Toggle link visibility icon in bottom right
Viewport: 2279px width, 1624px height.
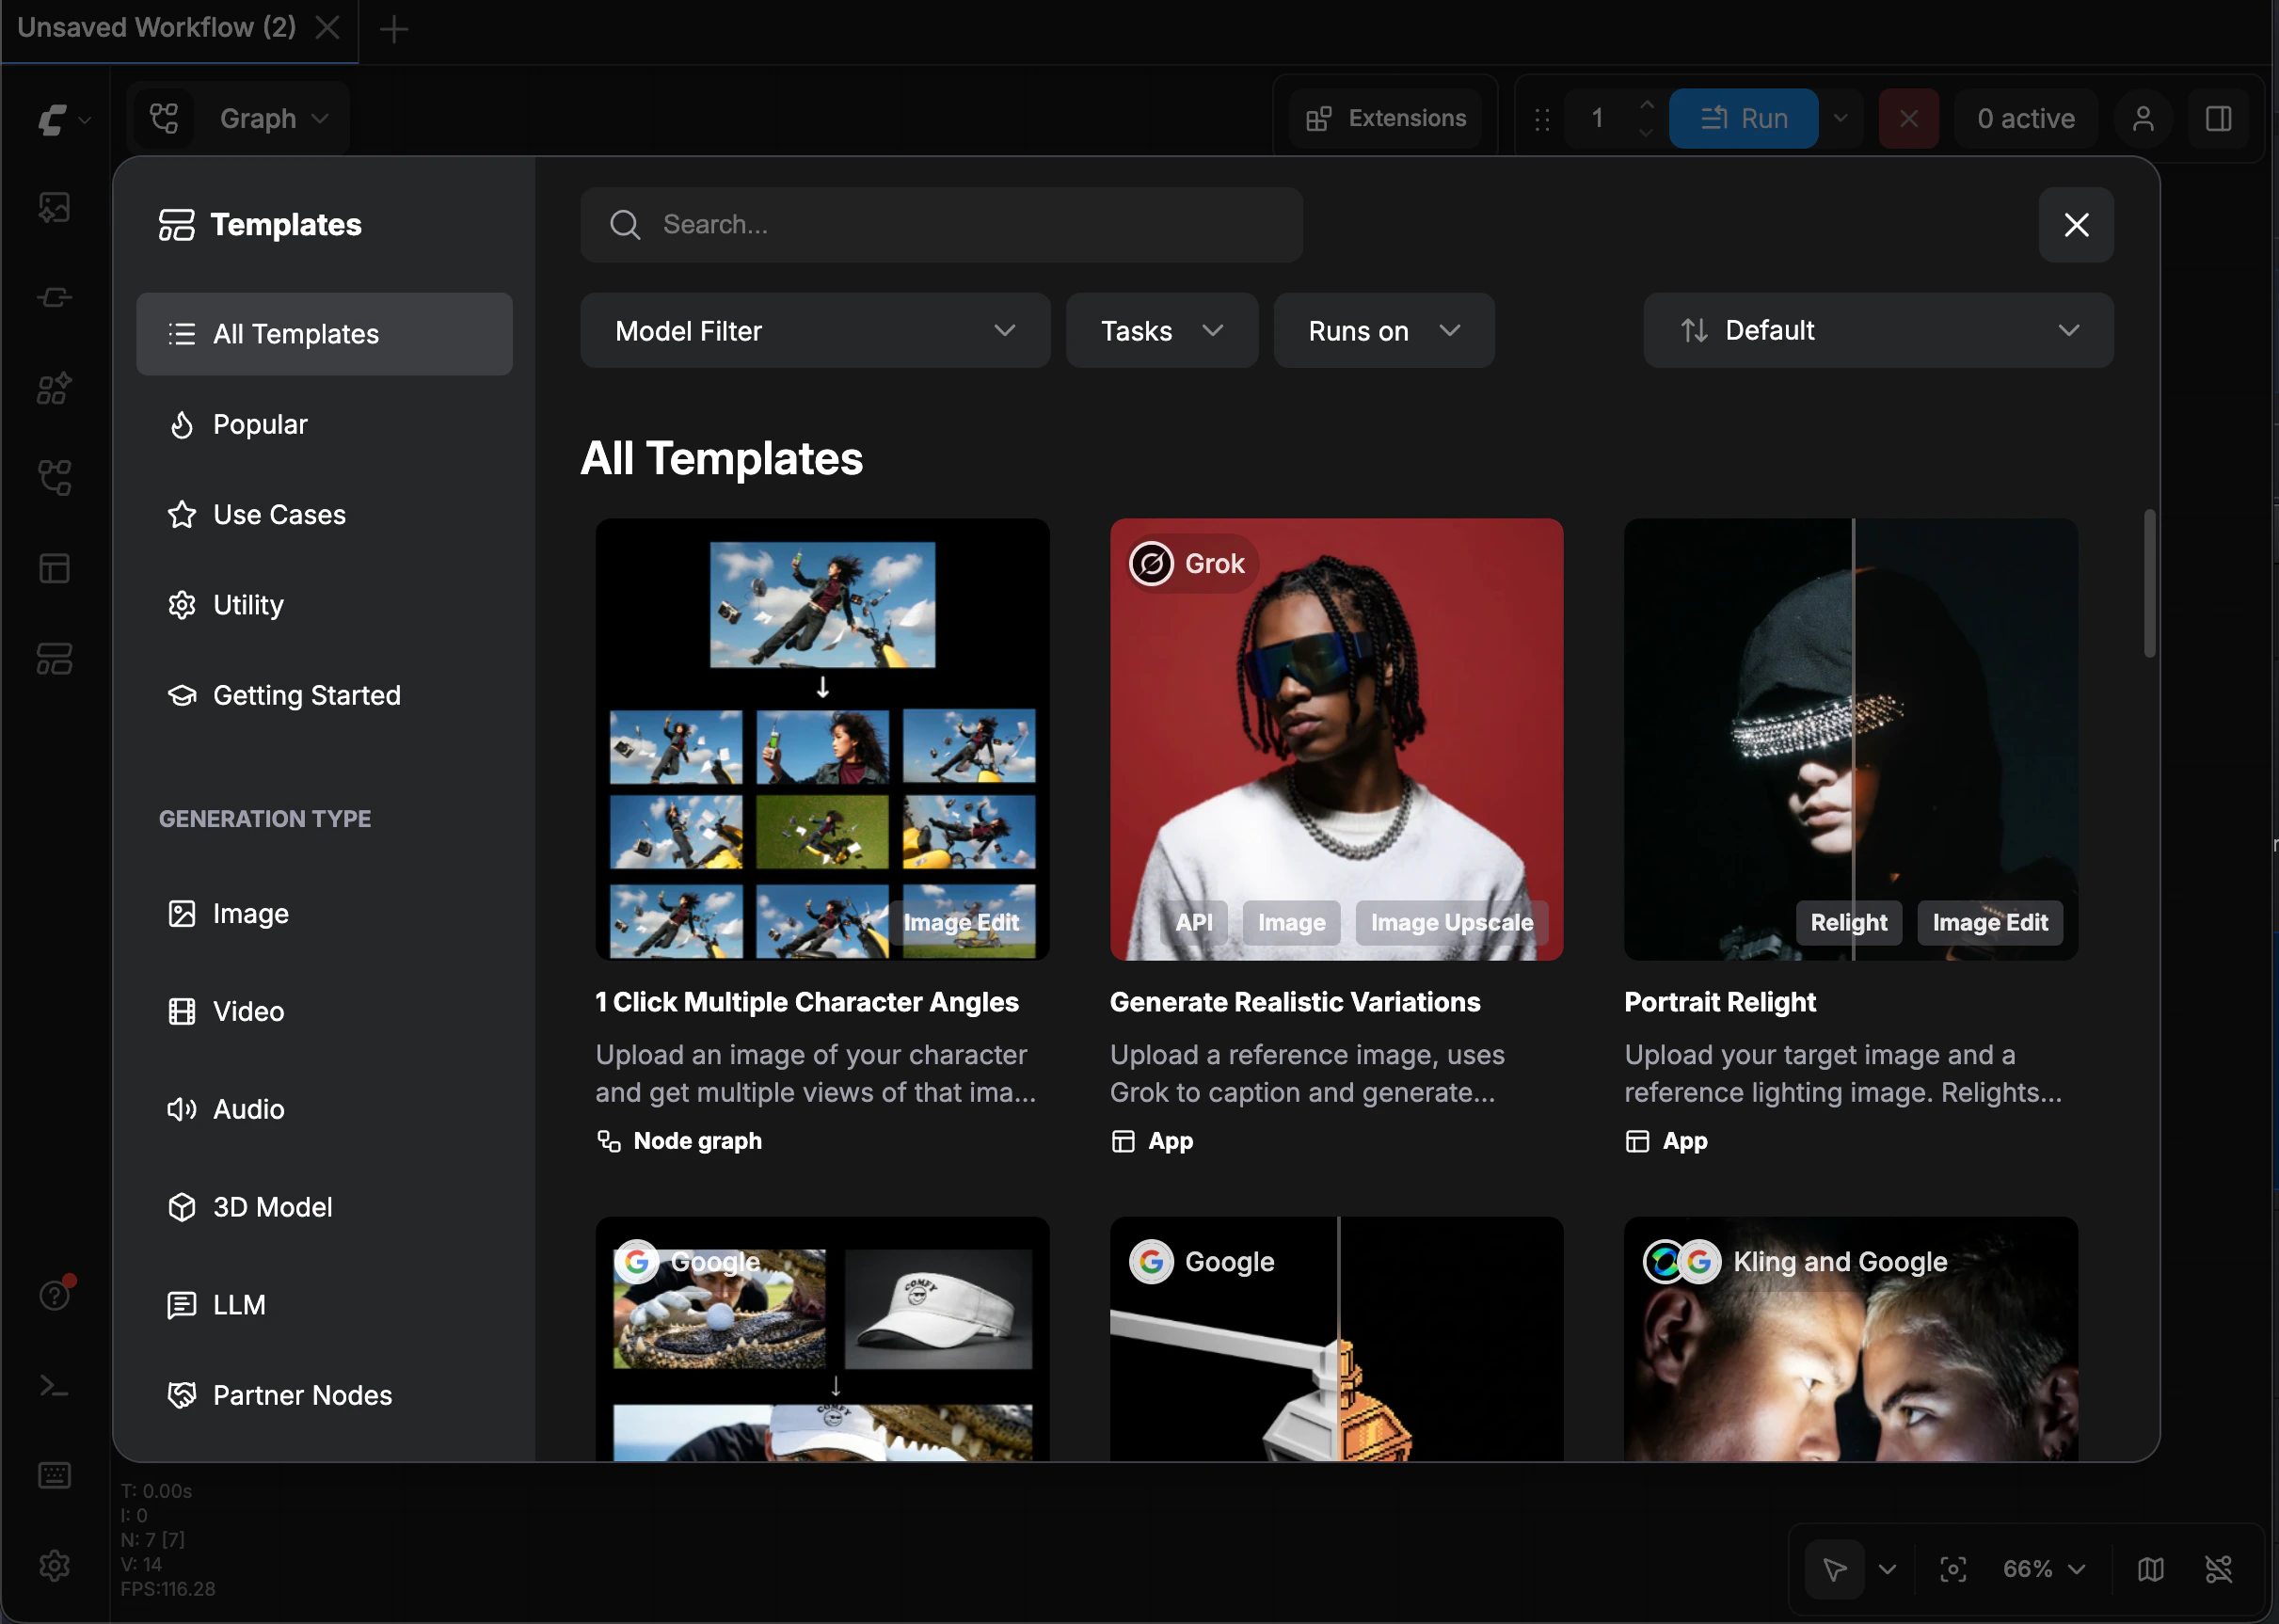tap(2218, 1569)
